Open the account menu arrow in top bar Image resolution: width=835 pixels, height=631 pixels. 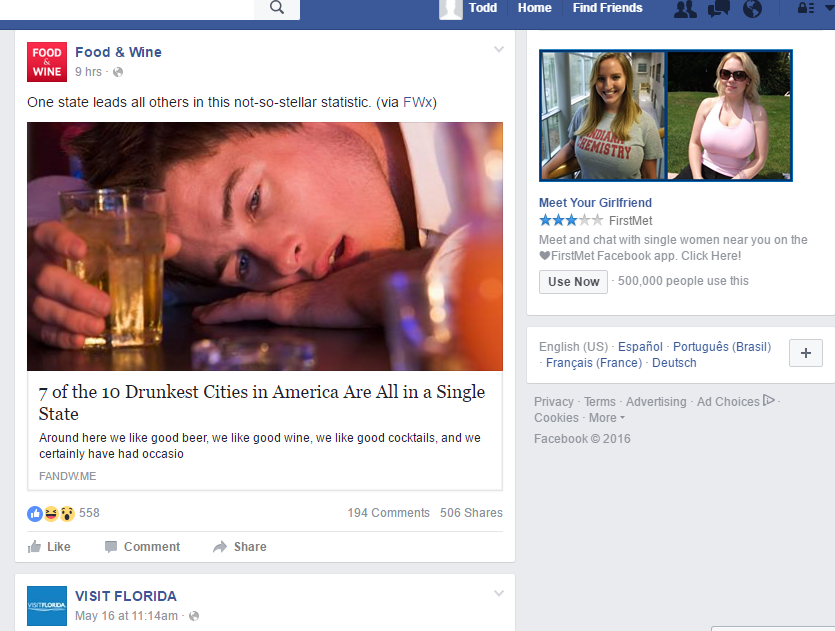click(826, 9)
